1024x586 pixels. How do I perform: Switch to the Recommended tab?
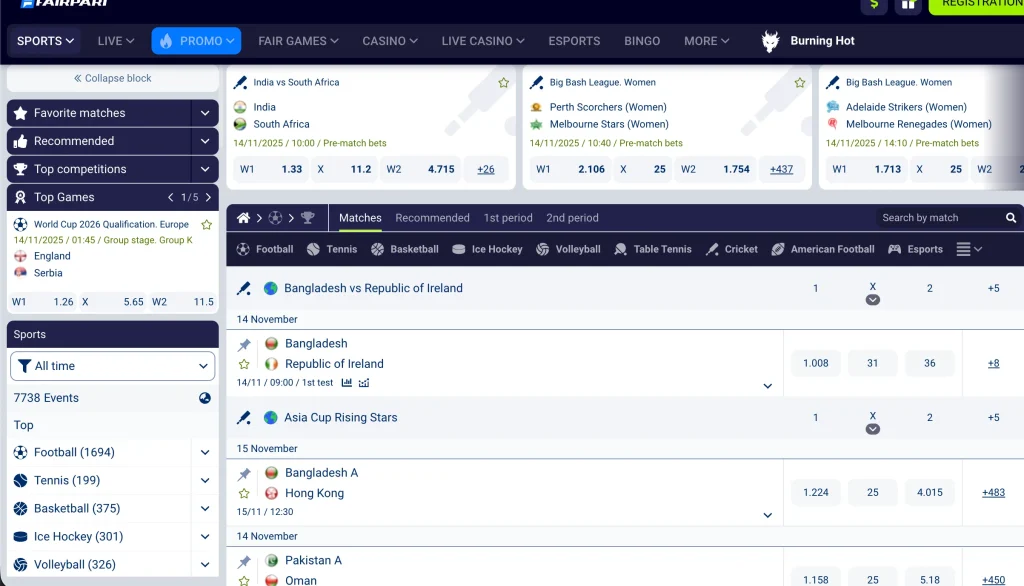432,217
